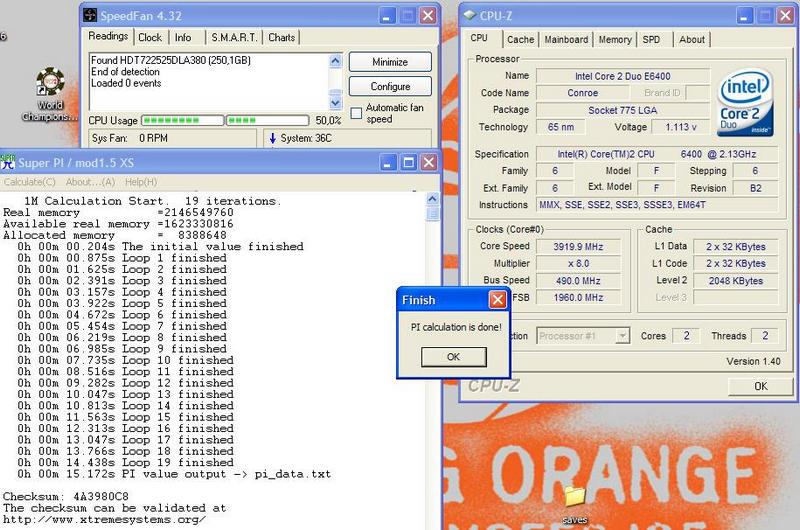Click the Instructions field MMX, SSE list
The width and height of the screenshot is (800, 530).
pos(657,205)
